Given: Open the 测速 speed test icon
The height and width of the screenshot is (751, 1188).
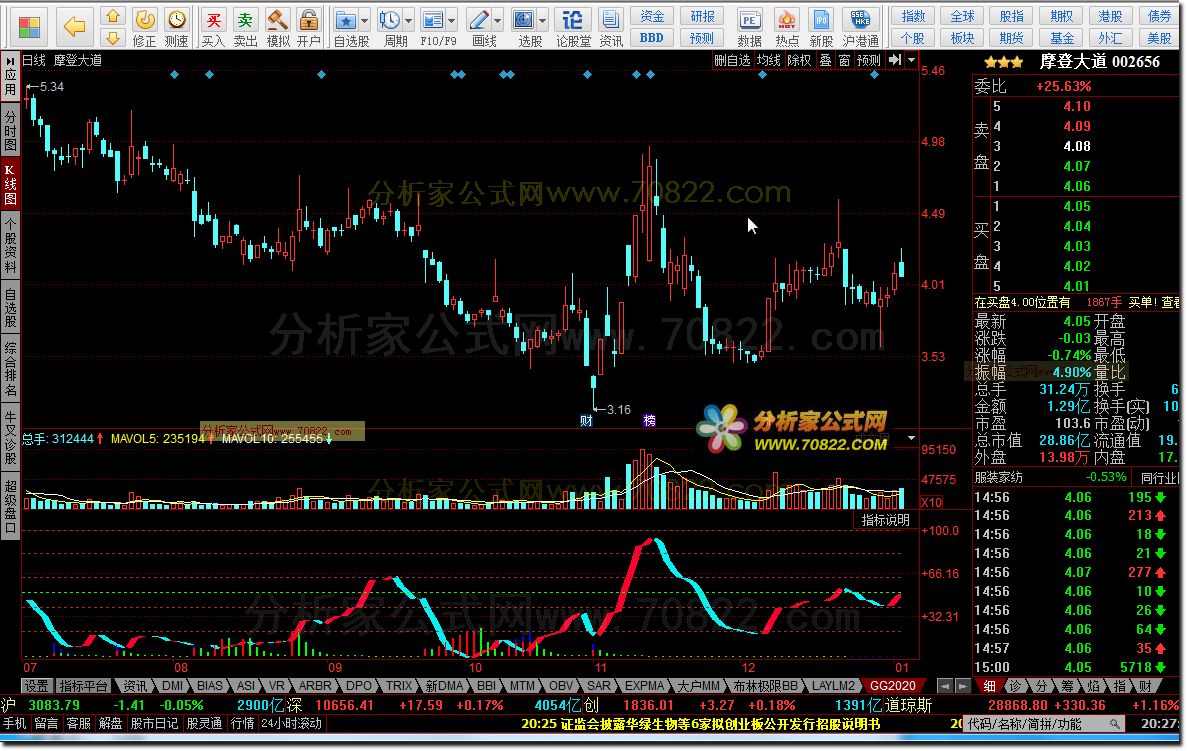Looking at the screenshot, I should coord(177,27).
